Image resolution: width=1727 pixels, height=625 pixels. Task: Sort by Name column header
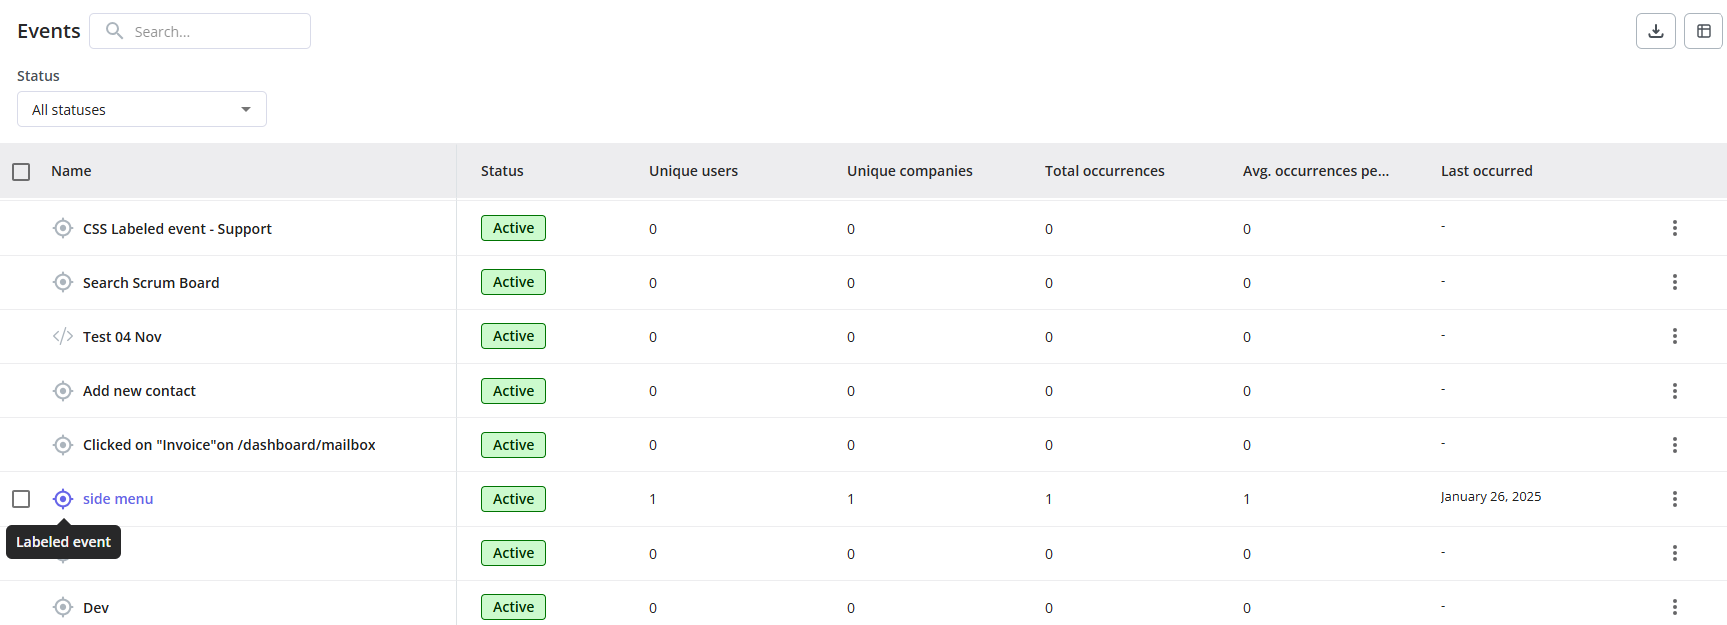[x=71, y=171]
